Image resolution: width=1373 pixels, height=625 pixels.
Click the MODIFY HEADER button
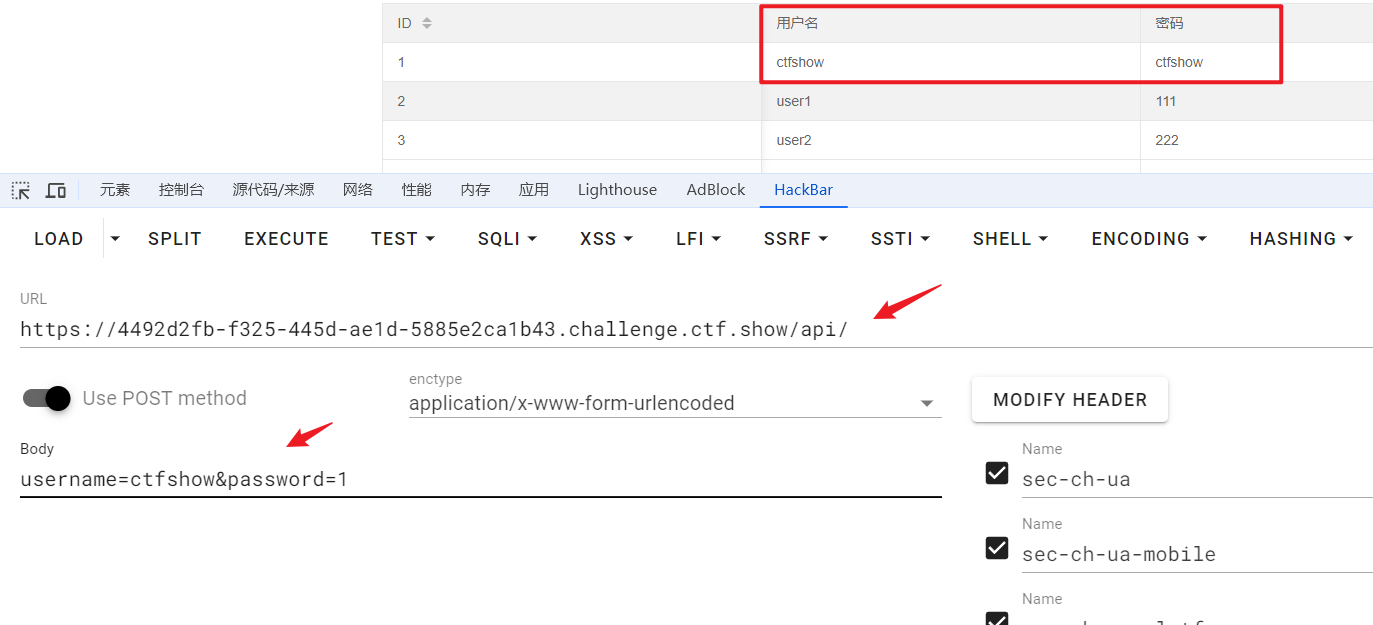(1069, 400)
